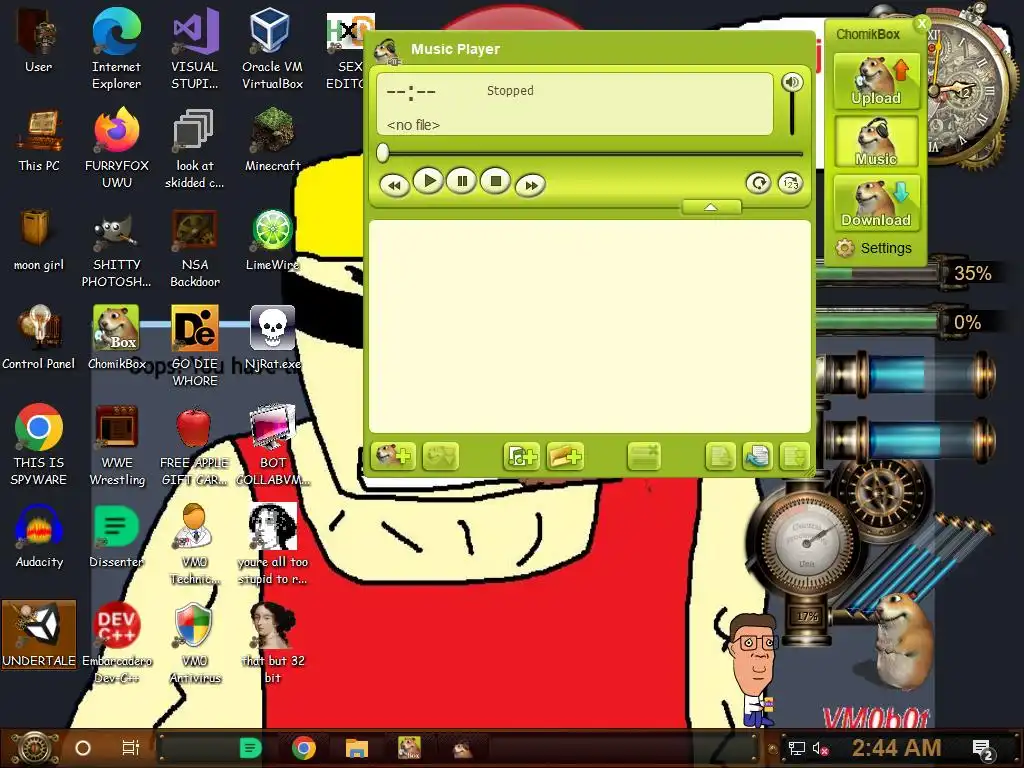
Task: Toggle repeat mode in Music Player
Action: (758, 183)
